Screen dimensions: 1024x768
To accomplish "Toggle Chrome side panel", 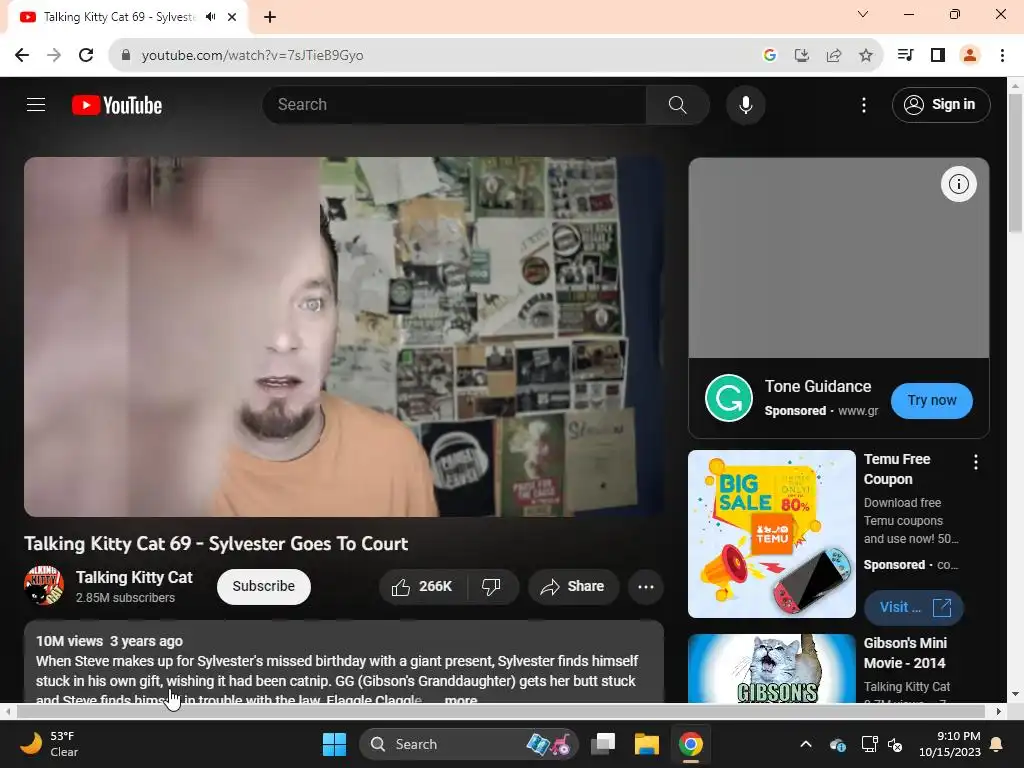I will pos(938,55).
